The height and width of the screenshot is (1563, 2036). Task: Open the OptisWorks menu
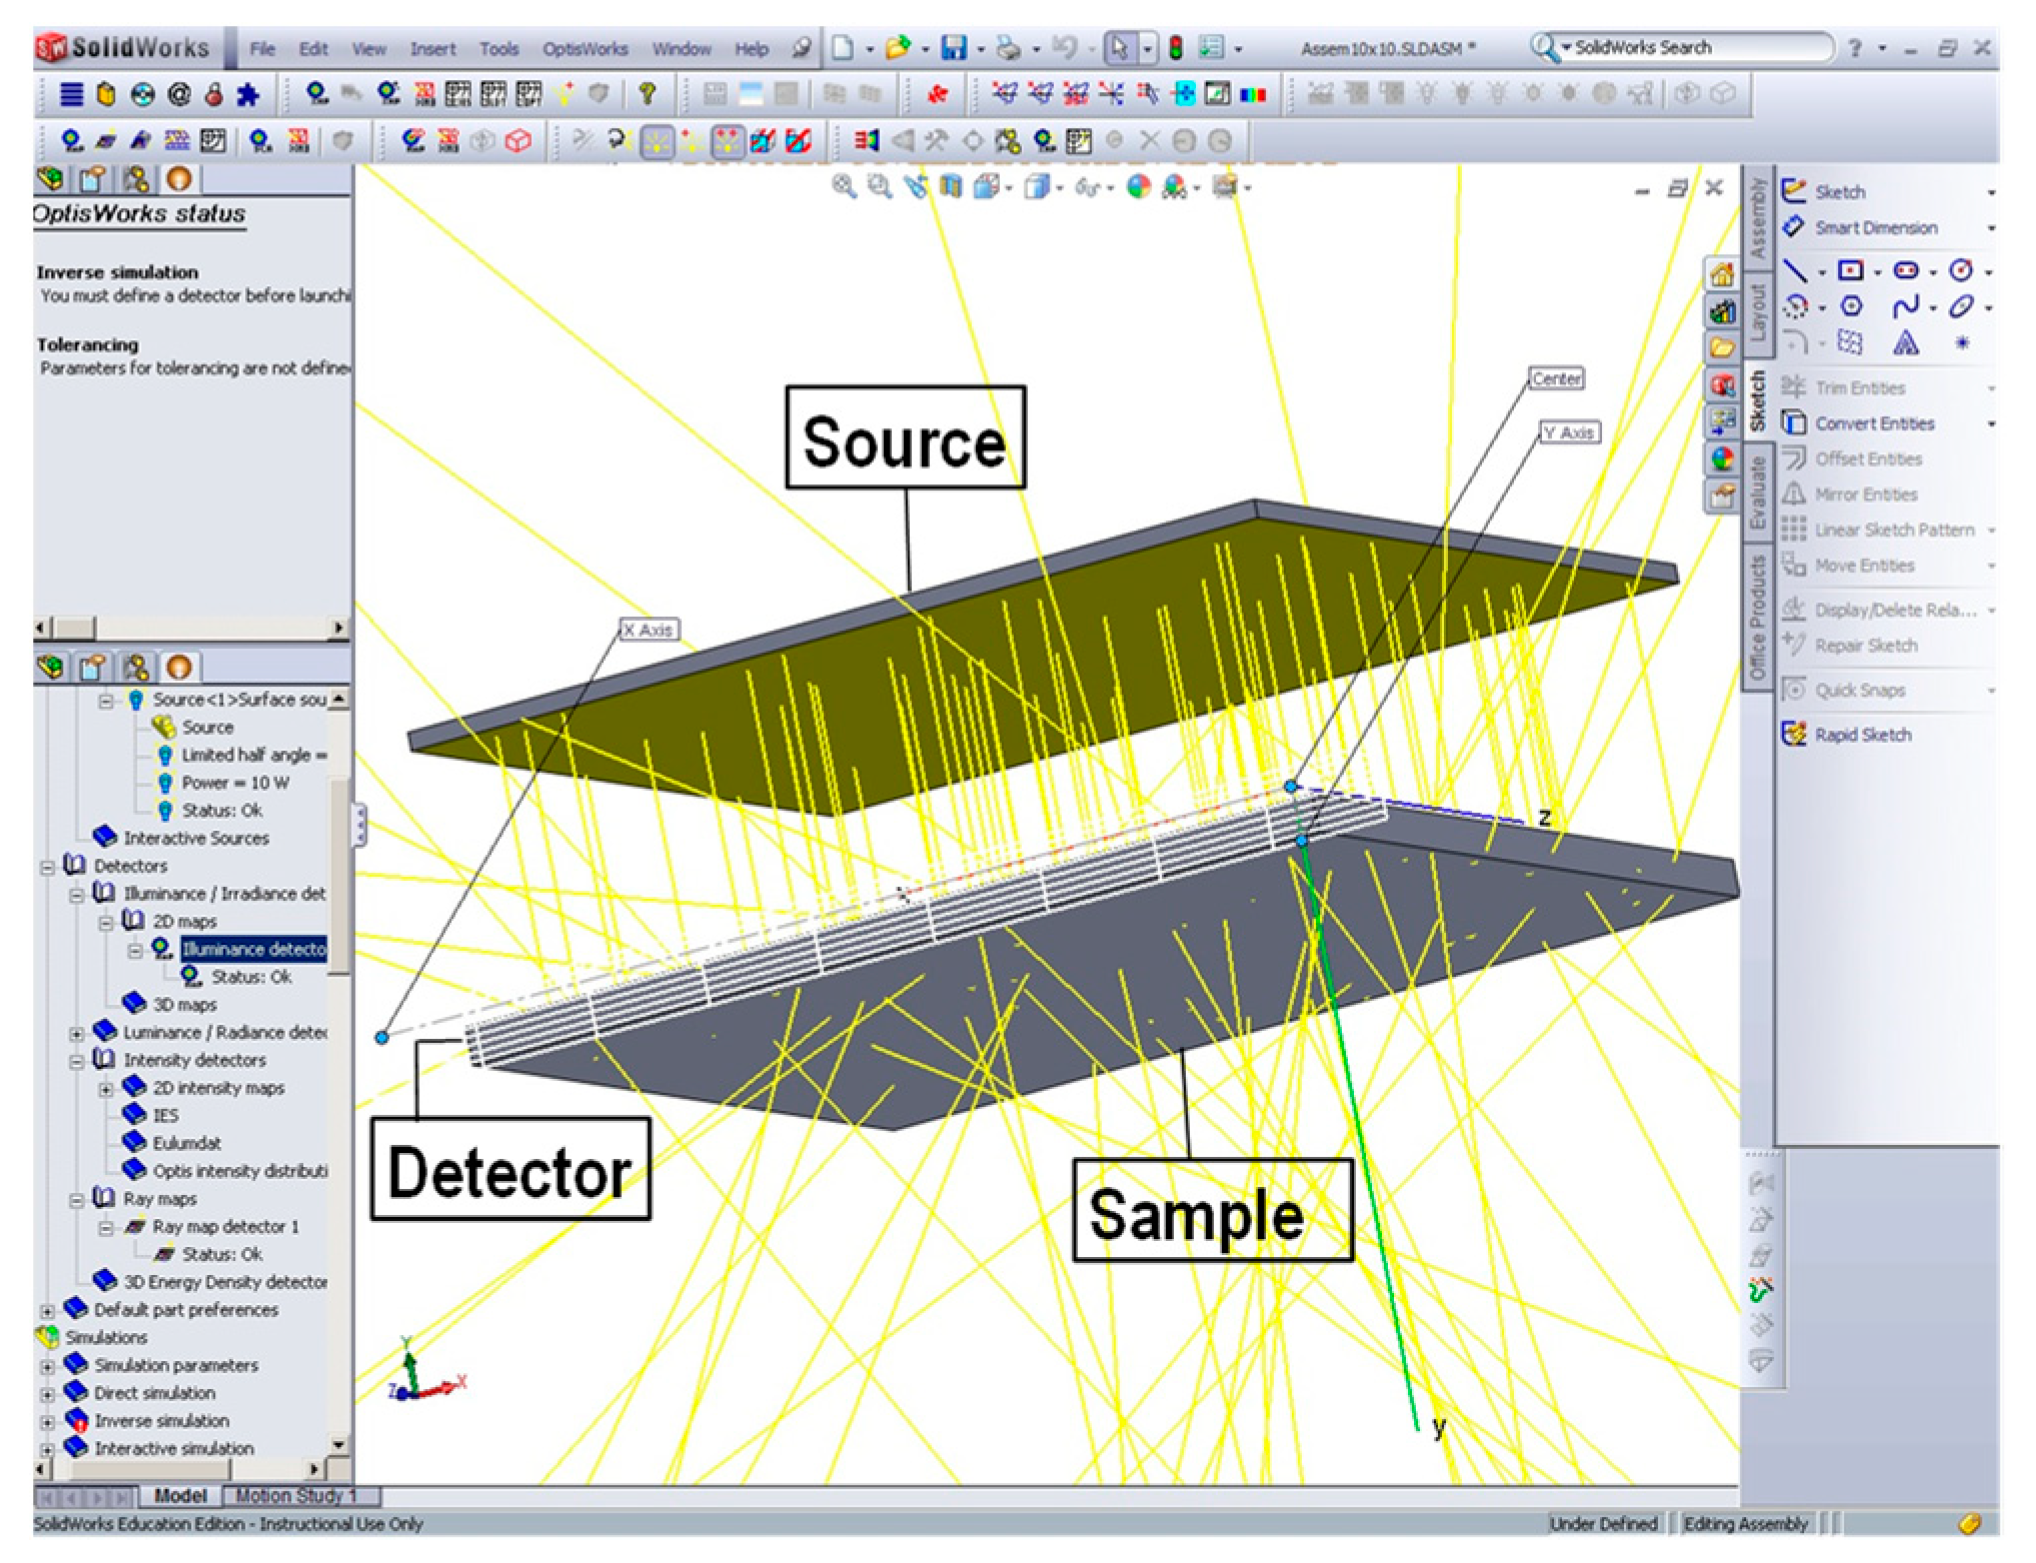[585, 48]
